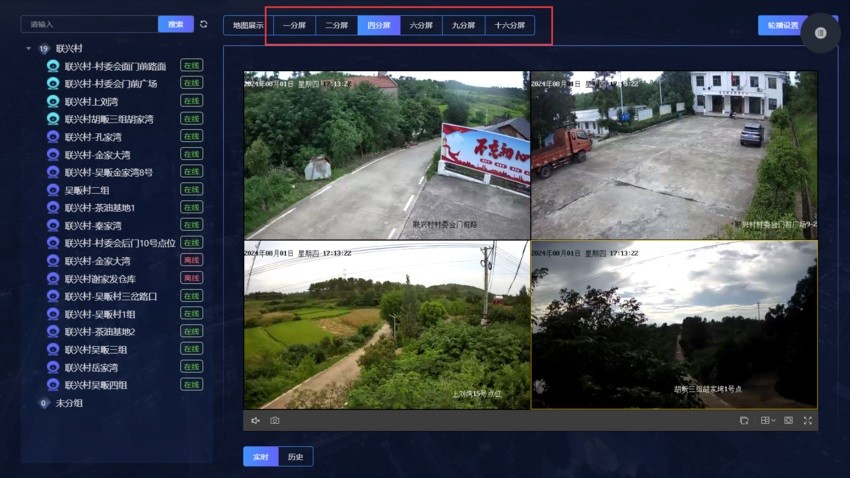
Task: Click the refresh icon beside the 搜索 button
Action: [204, 24]
